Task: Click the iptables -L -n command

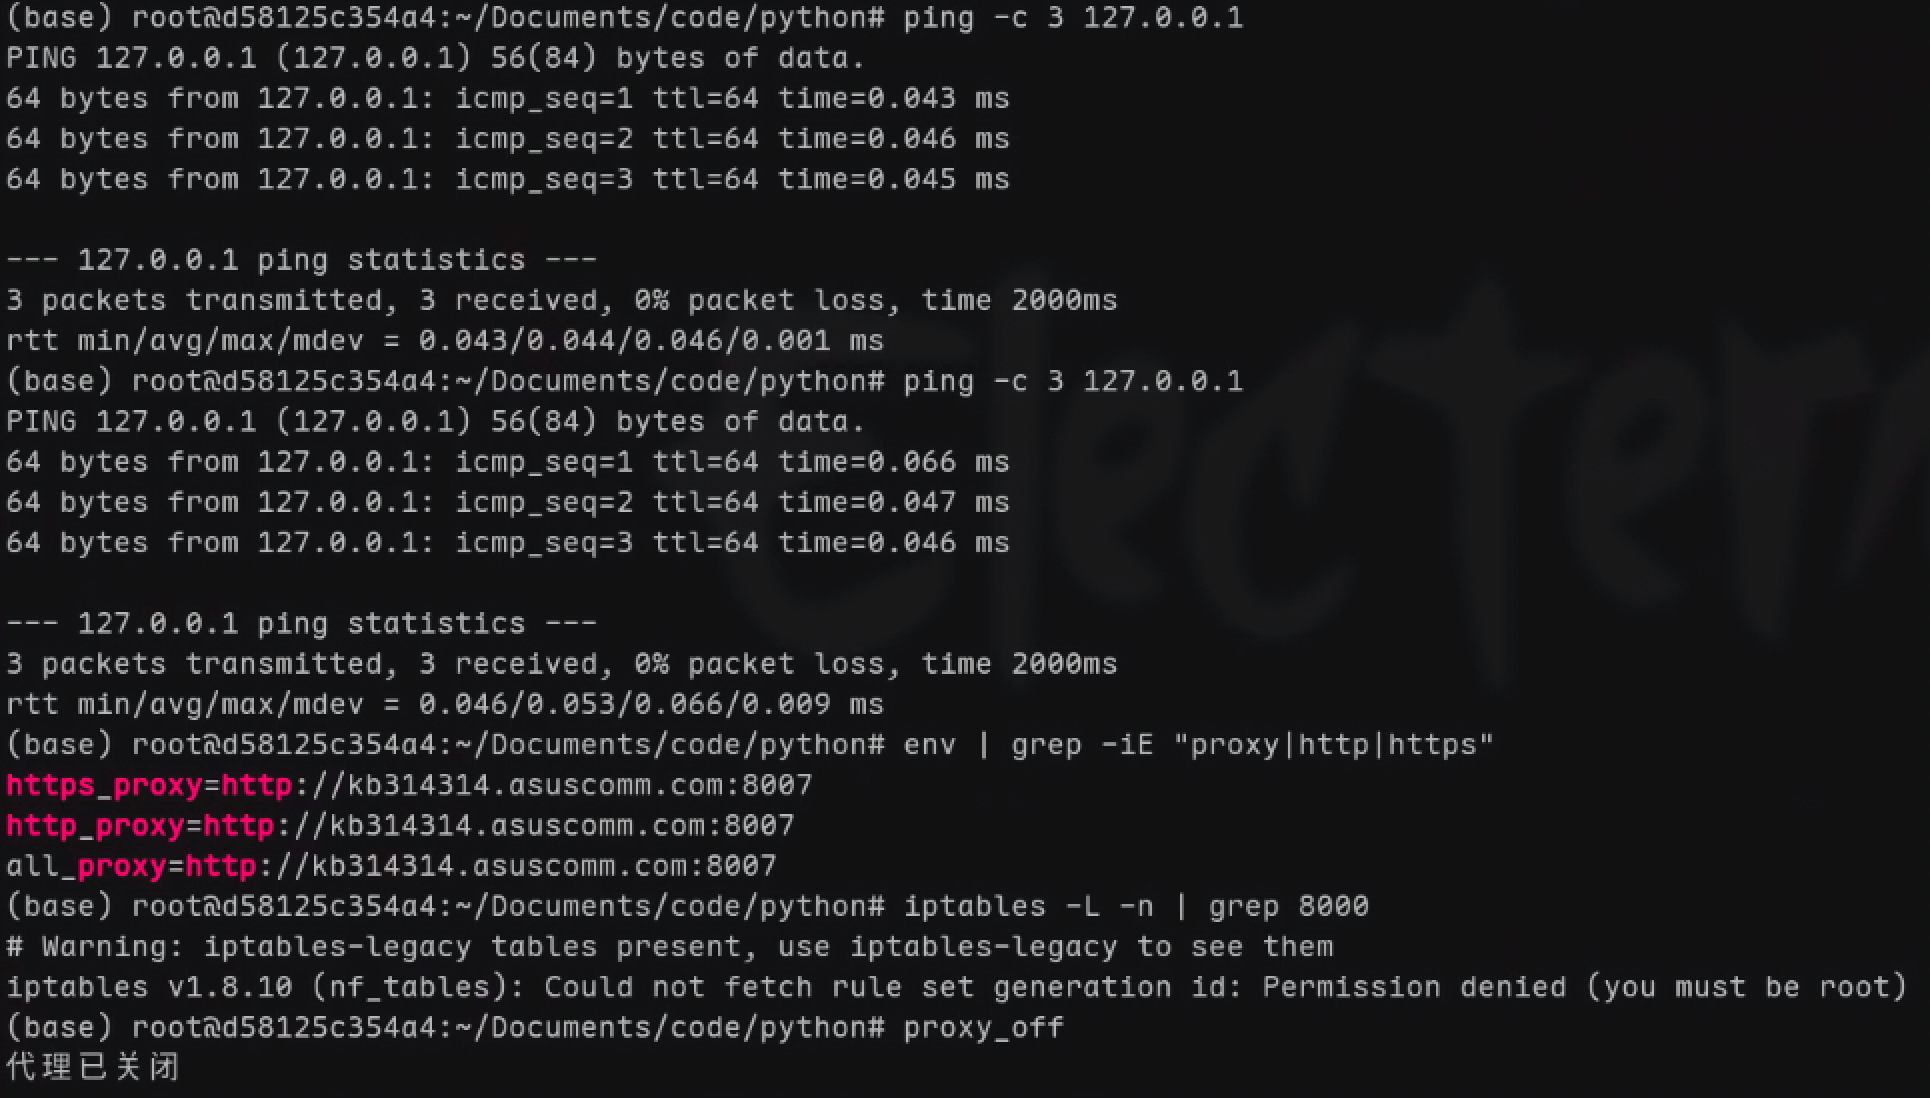Action: [1026, 907]
